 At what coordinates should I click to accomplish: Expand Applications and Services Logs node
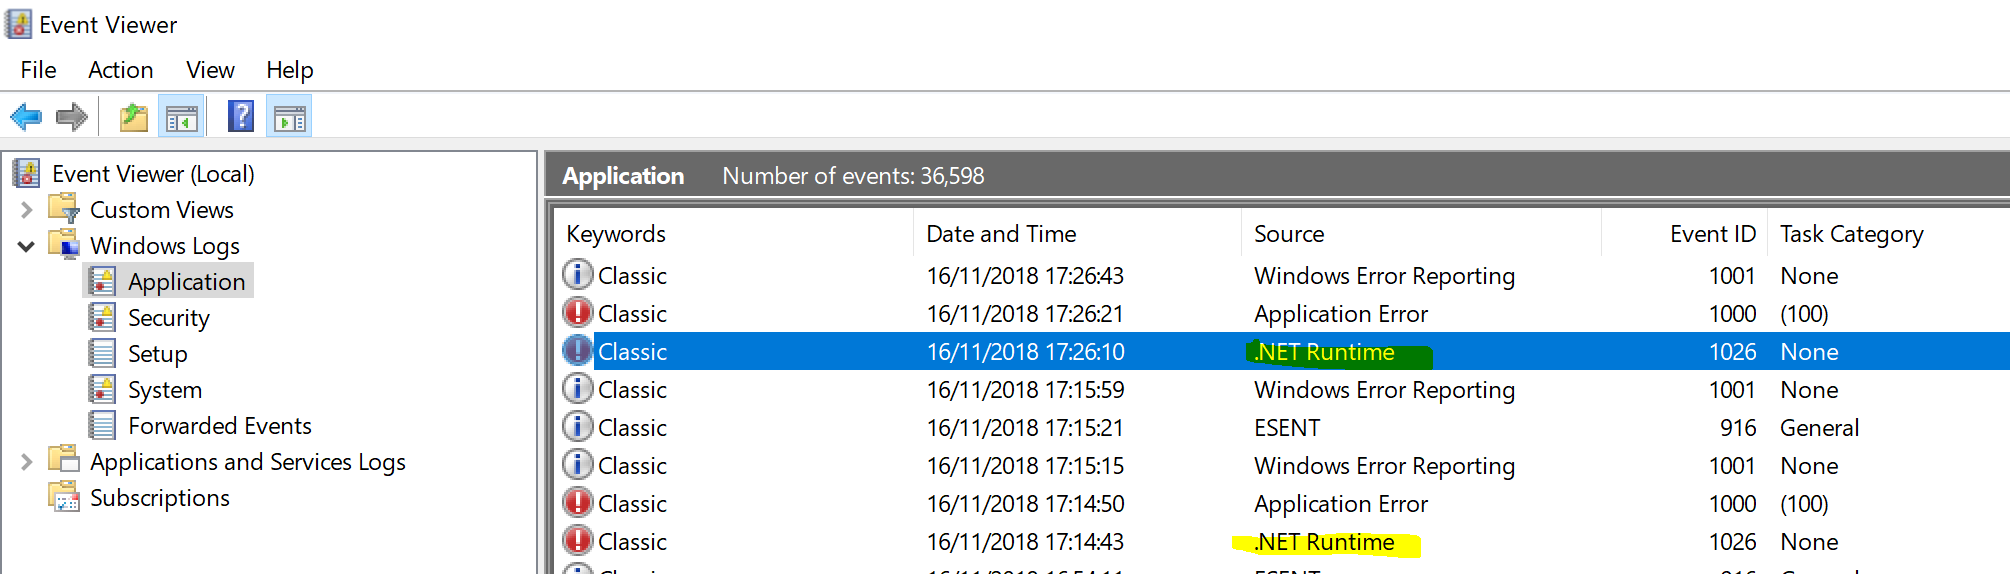pos(27,462)
